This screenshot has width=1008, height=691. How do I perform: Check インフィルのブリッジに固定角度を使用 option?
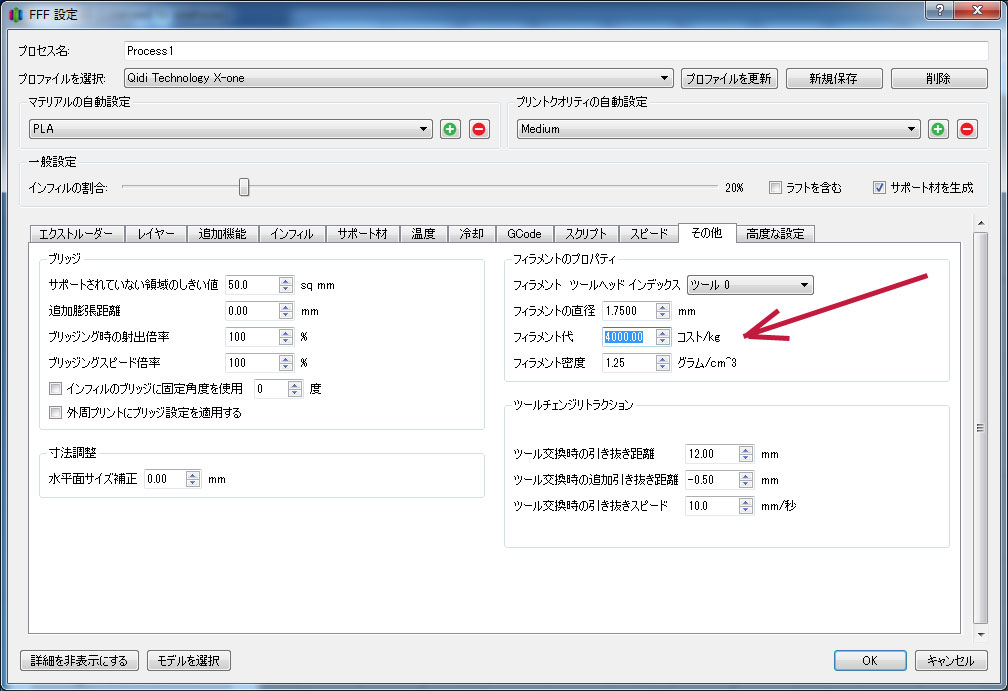(56, 388)
